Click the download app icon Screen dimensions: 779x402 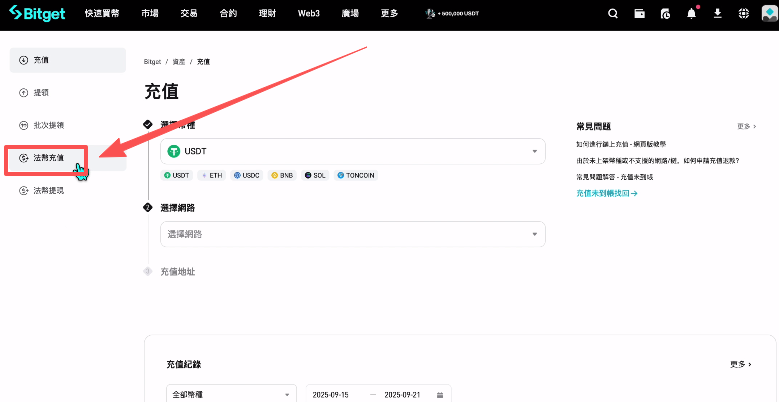[717, 14]
